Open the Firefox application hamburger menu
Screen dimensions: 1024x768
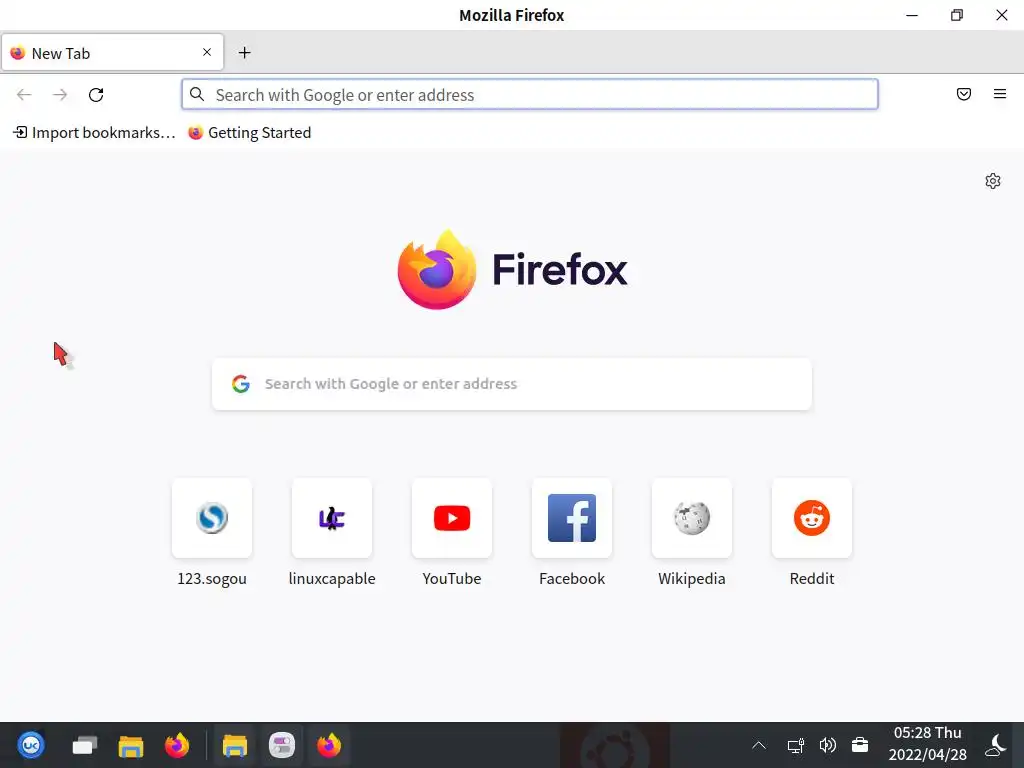[x=1000, y=94]
